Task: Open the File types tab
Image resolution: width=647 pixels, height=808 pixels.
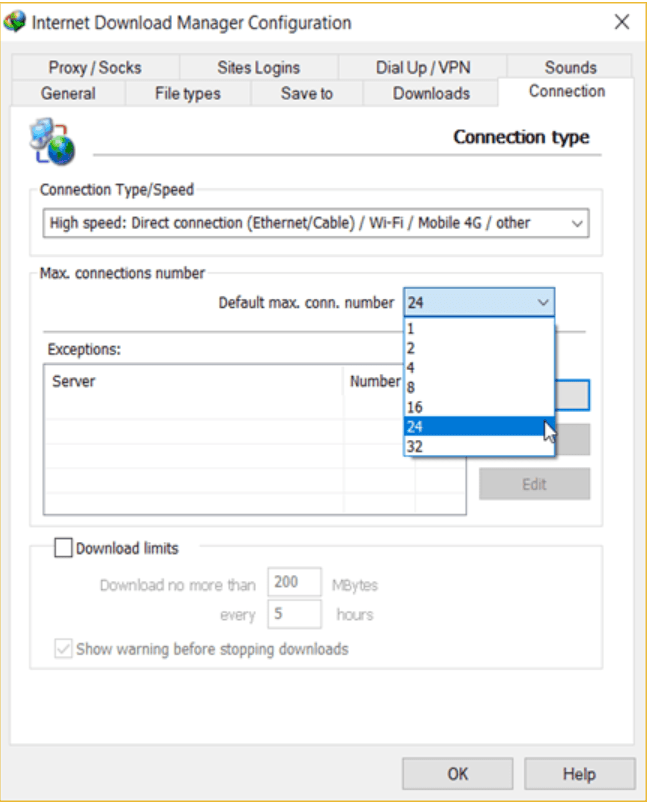Action: point(187,93)
